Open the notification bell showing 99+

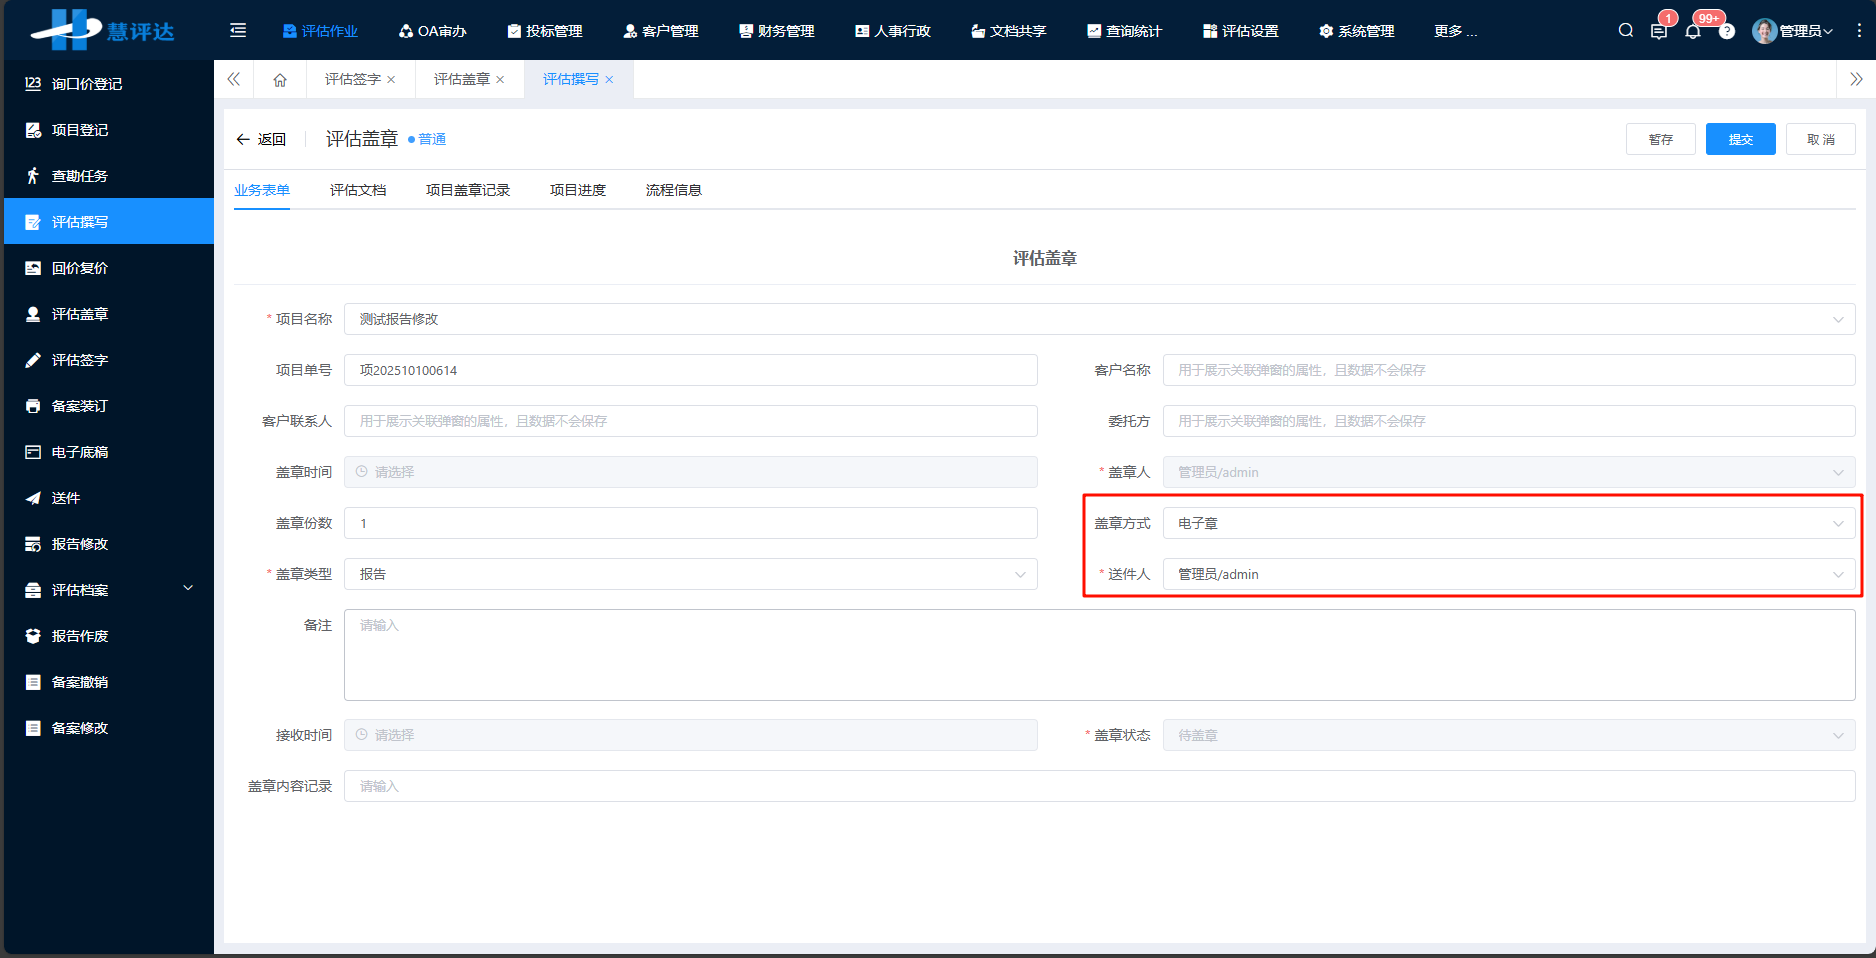point(1693,30)
